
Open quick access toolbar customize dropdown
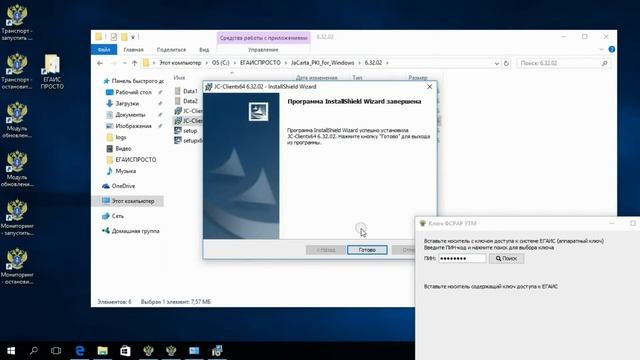click(133, 37)
